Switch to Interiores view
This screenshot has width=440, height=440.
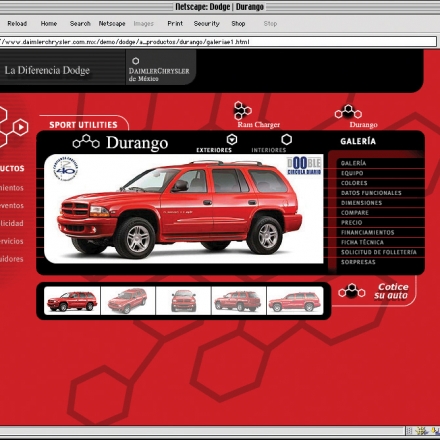pos(269,150)
